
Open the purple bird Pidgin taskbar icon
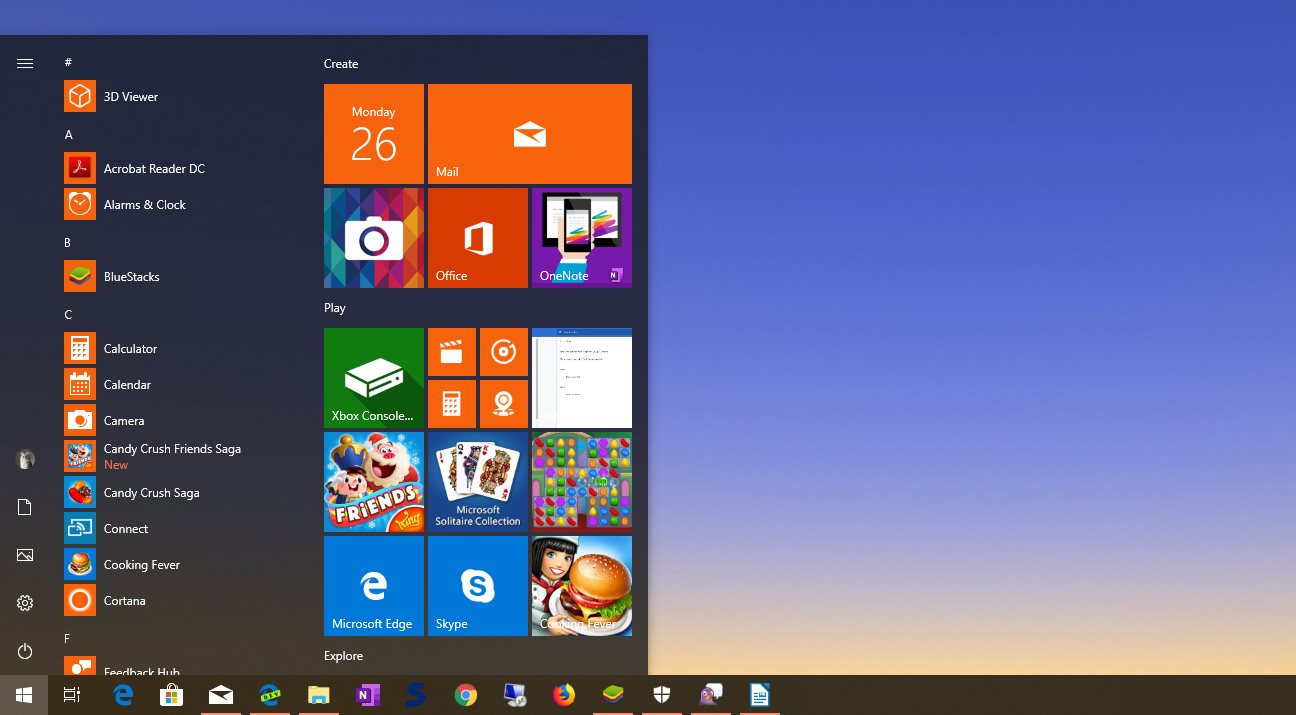coord(711,695)
